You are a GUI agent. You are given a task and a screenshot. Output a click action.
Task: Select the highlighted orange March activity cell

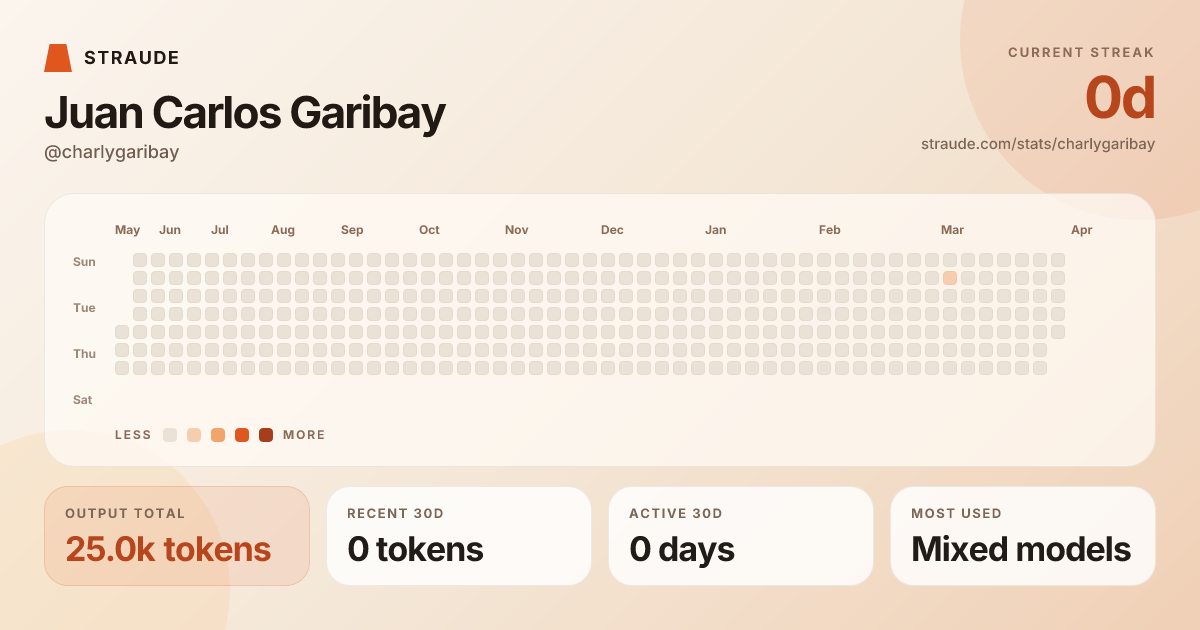[950, 278]
